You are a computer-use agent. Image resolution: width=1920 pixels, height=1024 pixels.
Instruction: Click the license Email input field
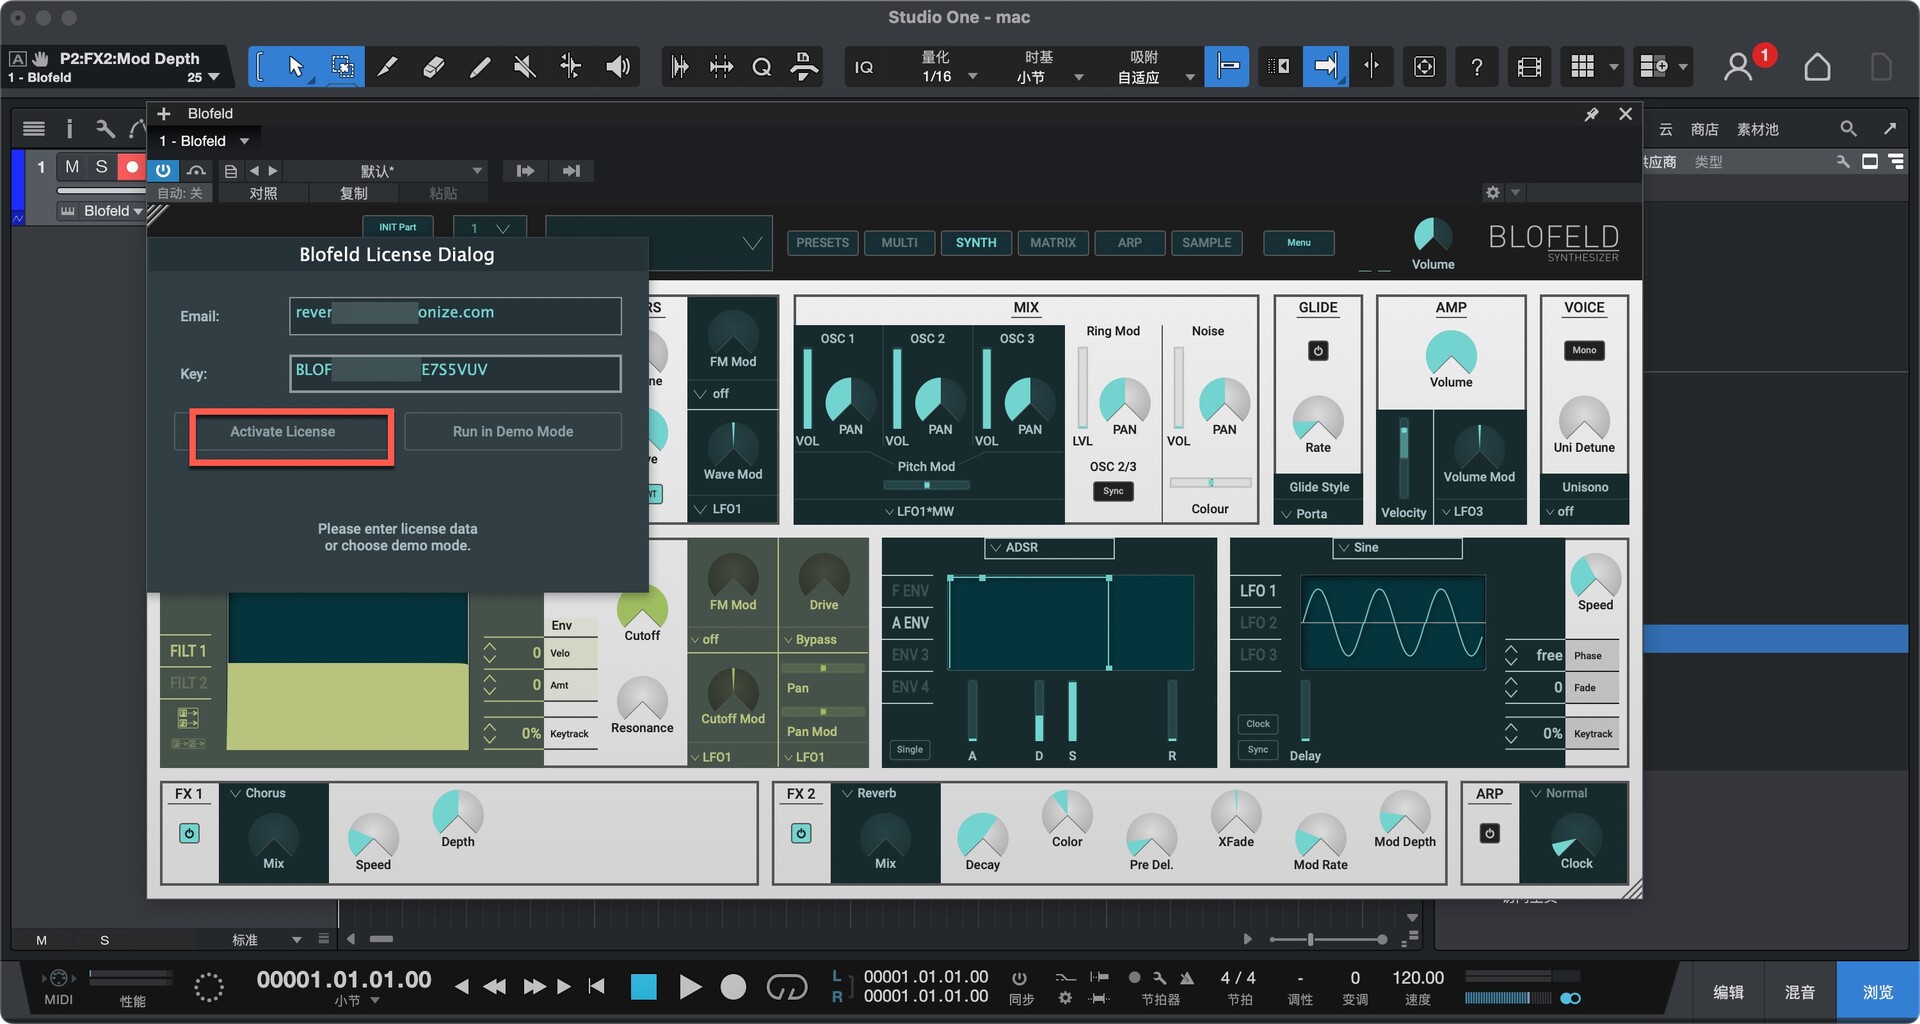point(455,316)
